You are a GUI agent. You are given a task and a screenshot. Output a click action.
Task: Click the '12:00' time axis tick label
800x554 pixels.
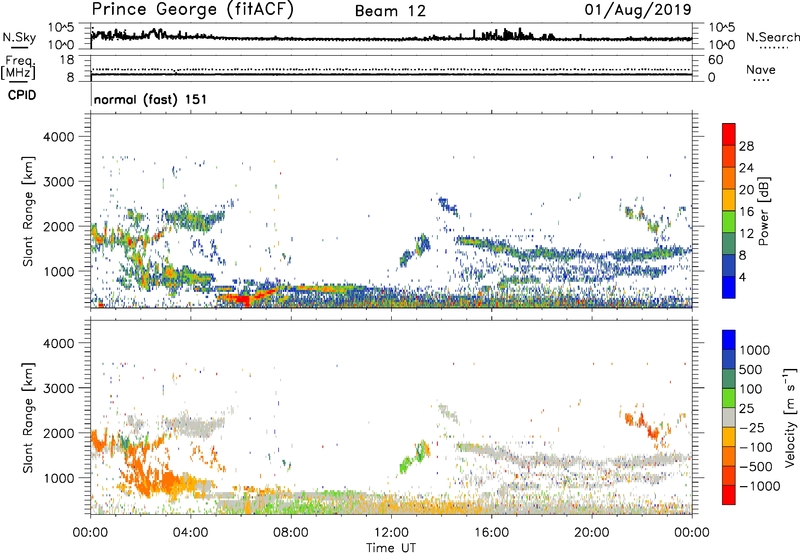tap(391, 533)
